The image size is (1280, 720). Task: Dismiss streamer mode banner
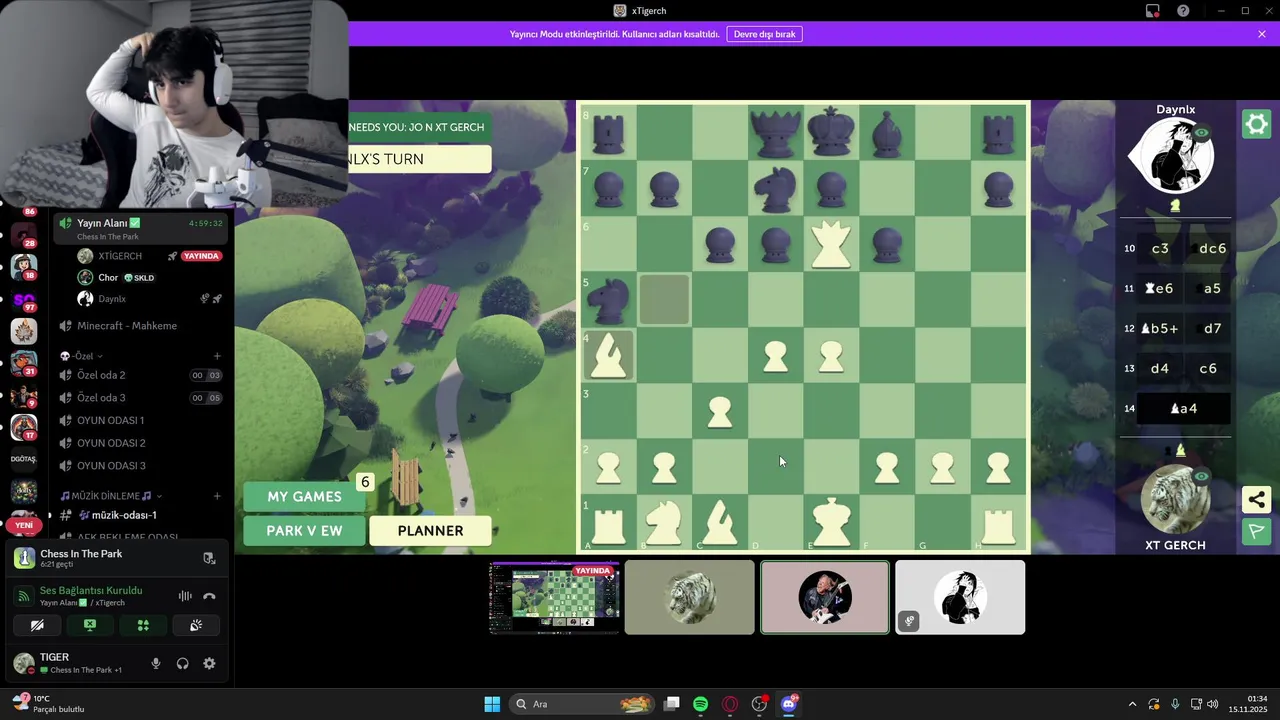tap(1262, 34)
